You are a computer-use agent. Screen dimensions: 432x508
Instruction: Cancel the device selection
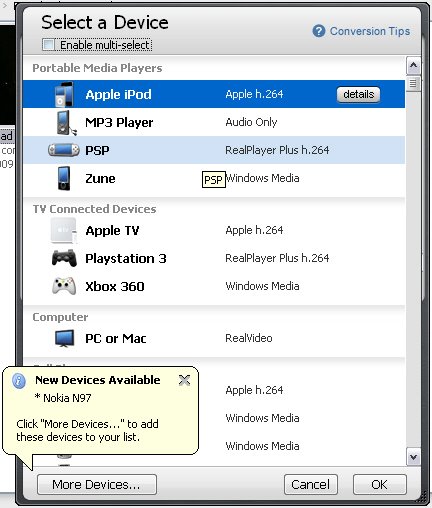311,484
